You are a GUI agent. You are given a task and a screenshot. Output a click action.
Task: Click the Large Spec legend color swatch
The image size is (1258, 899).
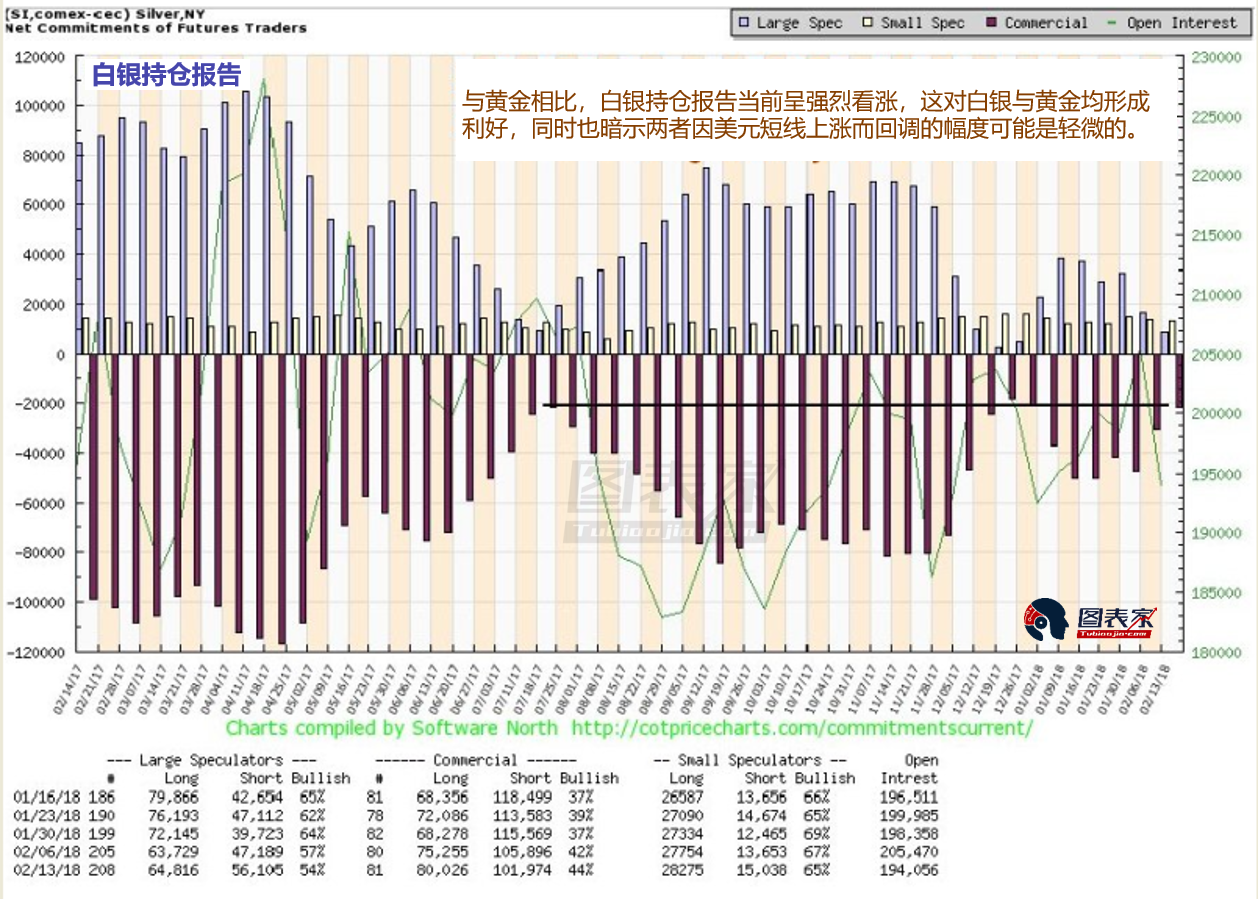point(744,22)
